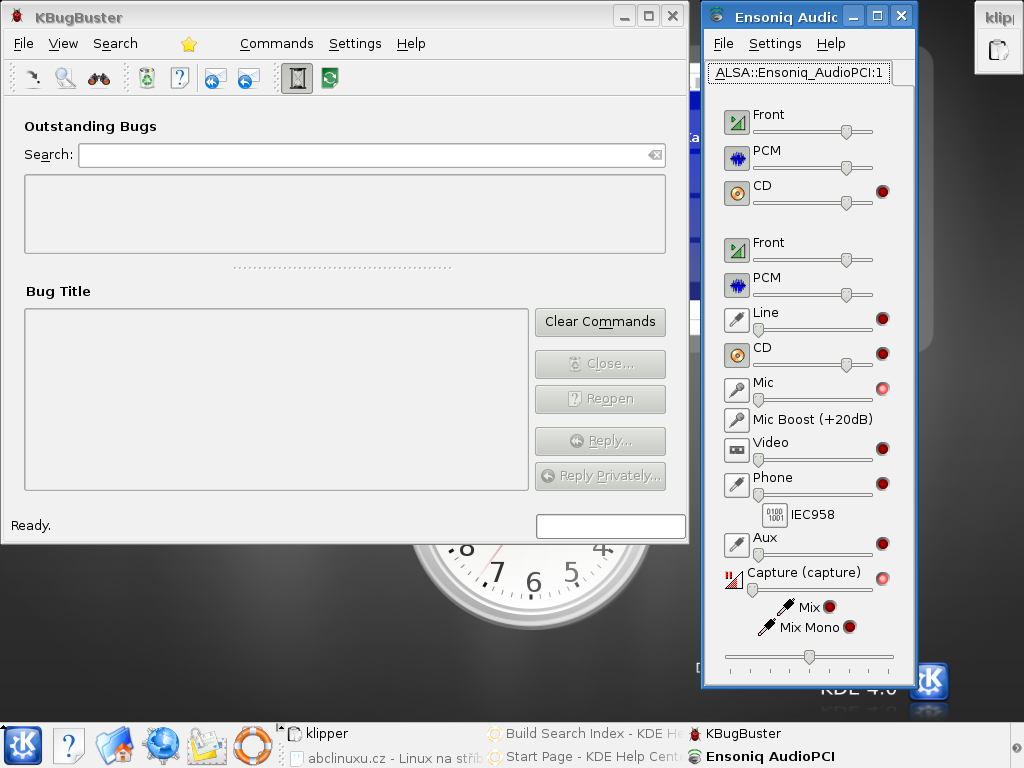The height and width of the screenshot is (768, 1024).
Task: Click the IEC958 digital output icon
Action: (x=775, y=515)
